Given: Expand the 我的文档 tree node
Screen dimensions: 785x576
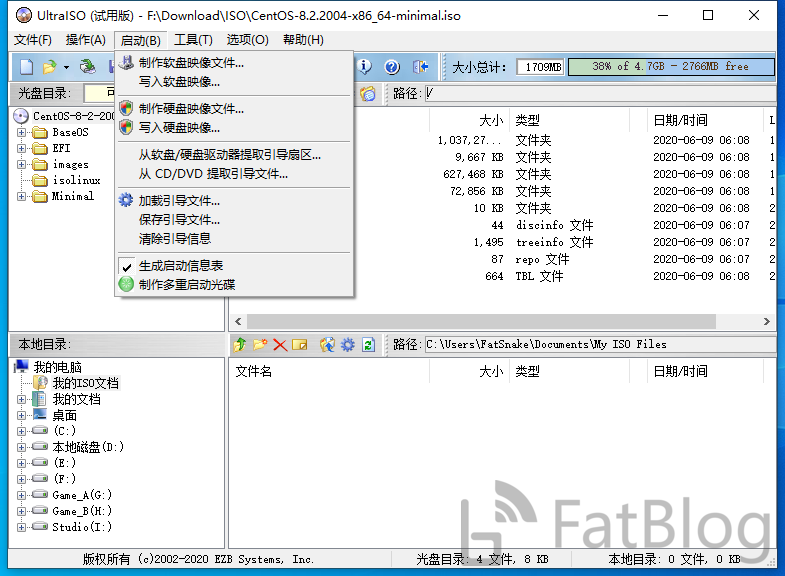Looking at the screenshot, I should point(21,399).
